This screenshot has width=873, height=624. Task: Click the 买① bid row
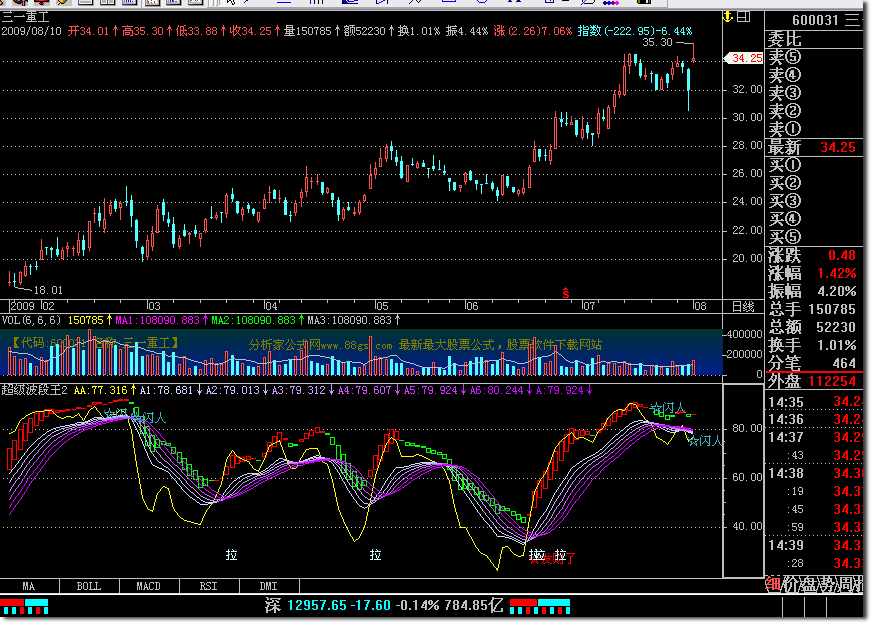click(814, 165)
